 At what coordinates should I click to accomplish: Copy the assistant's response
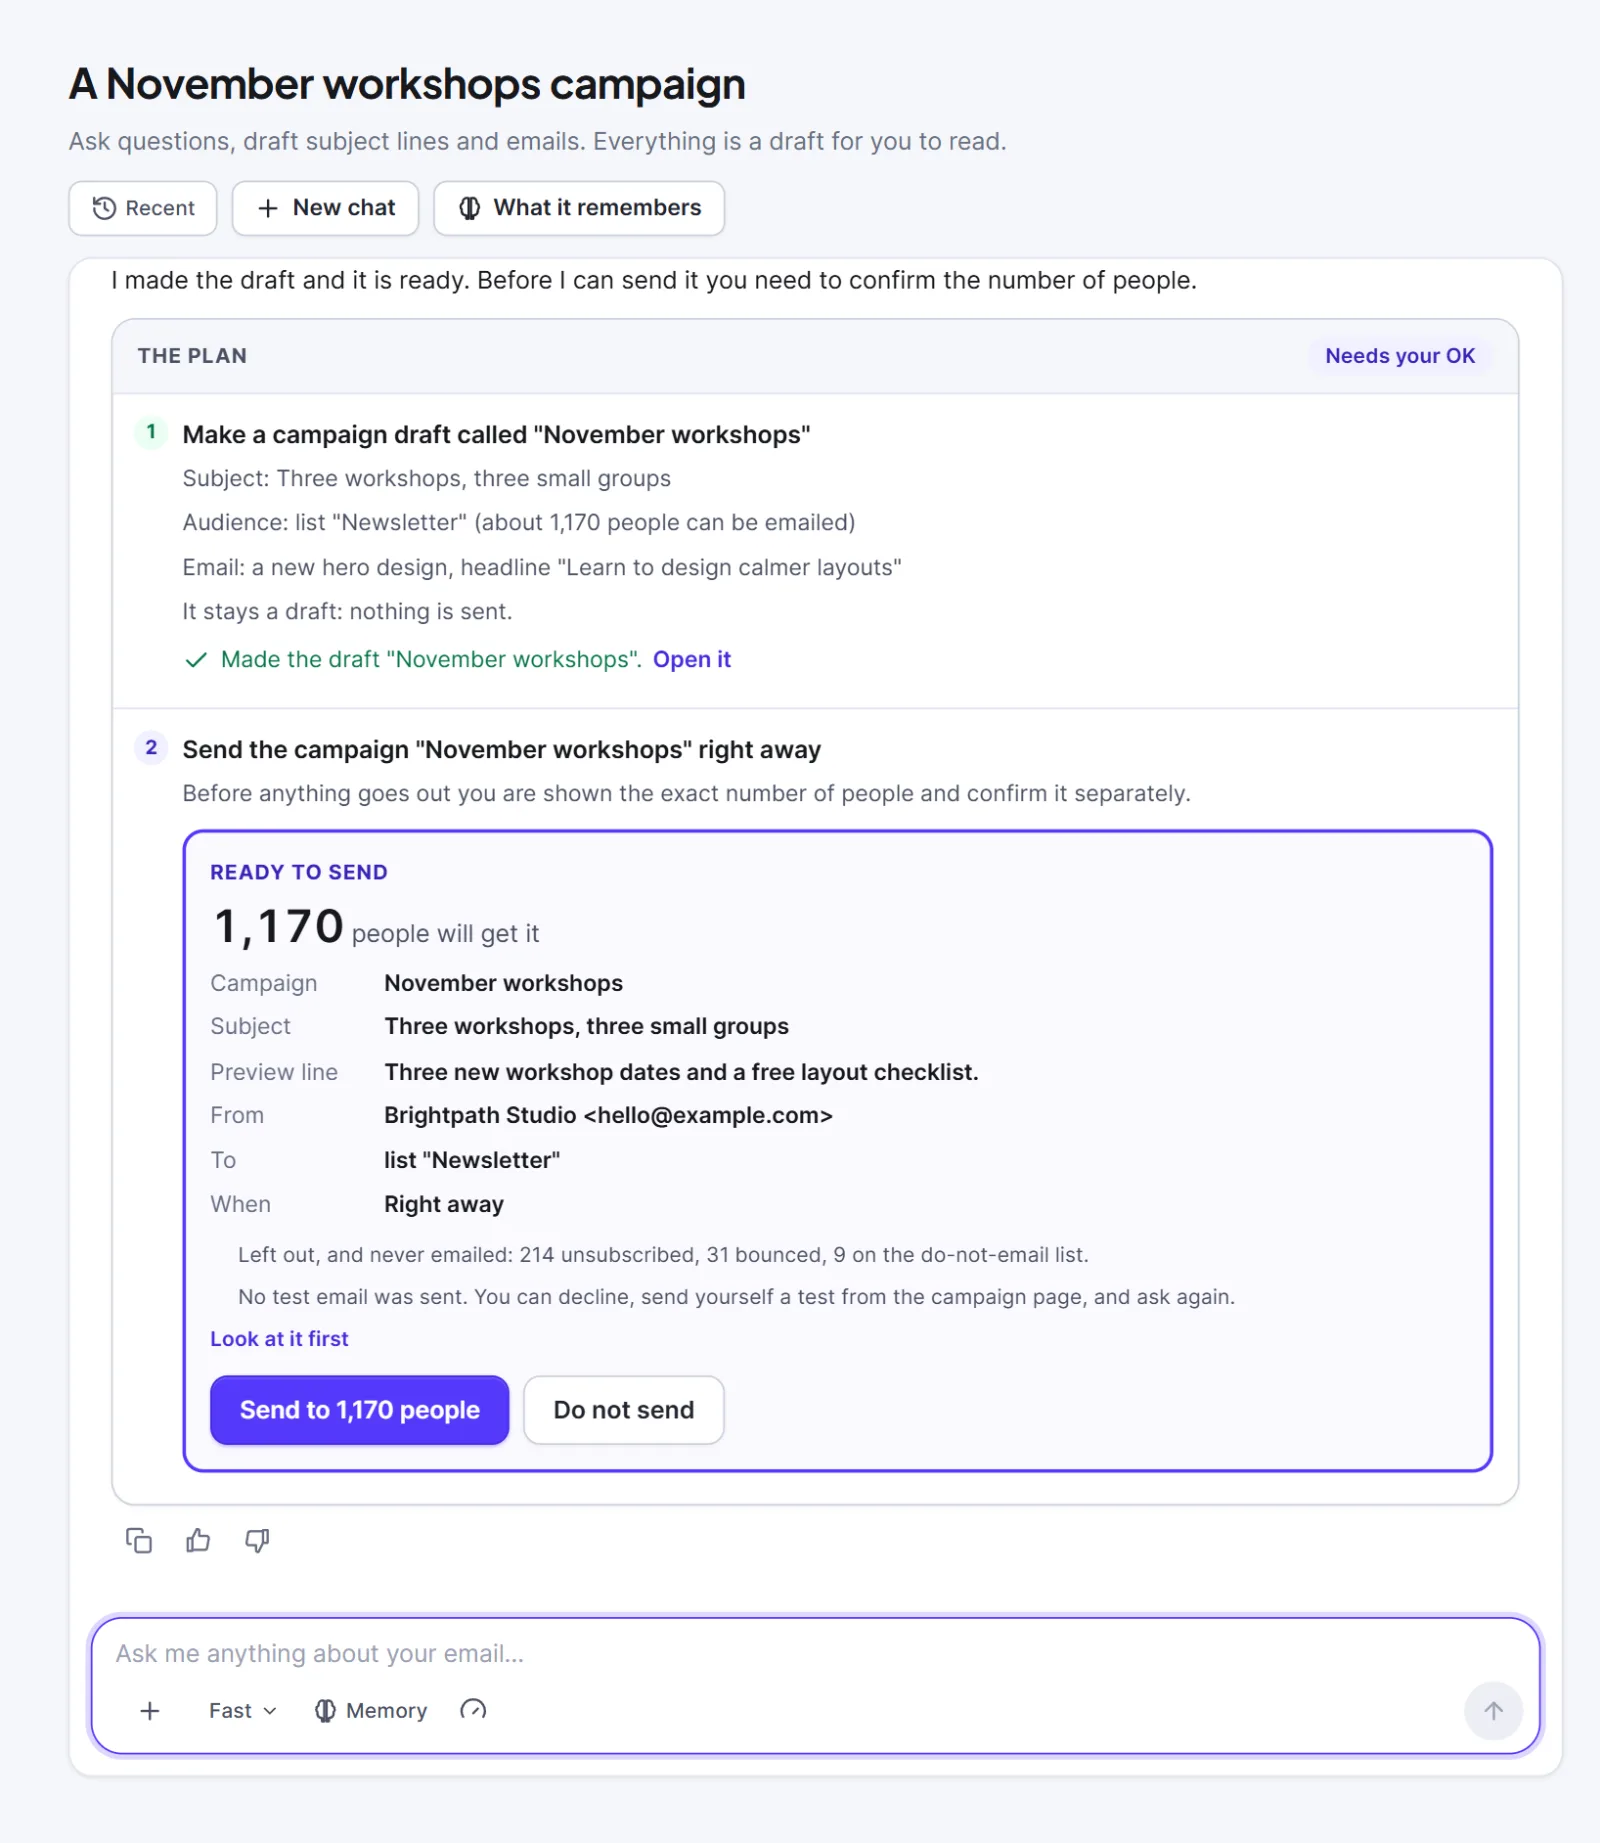139,1540
